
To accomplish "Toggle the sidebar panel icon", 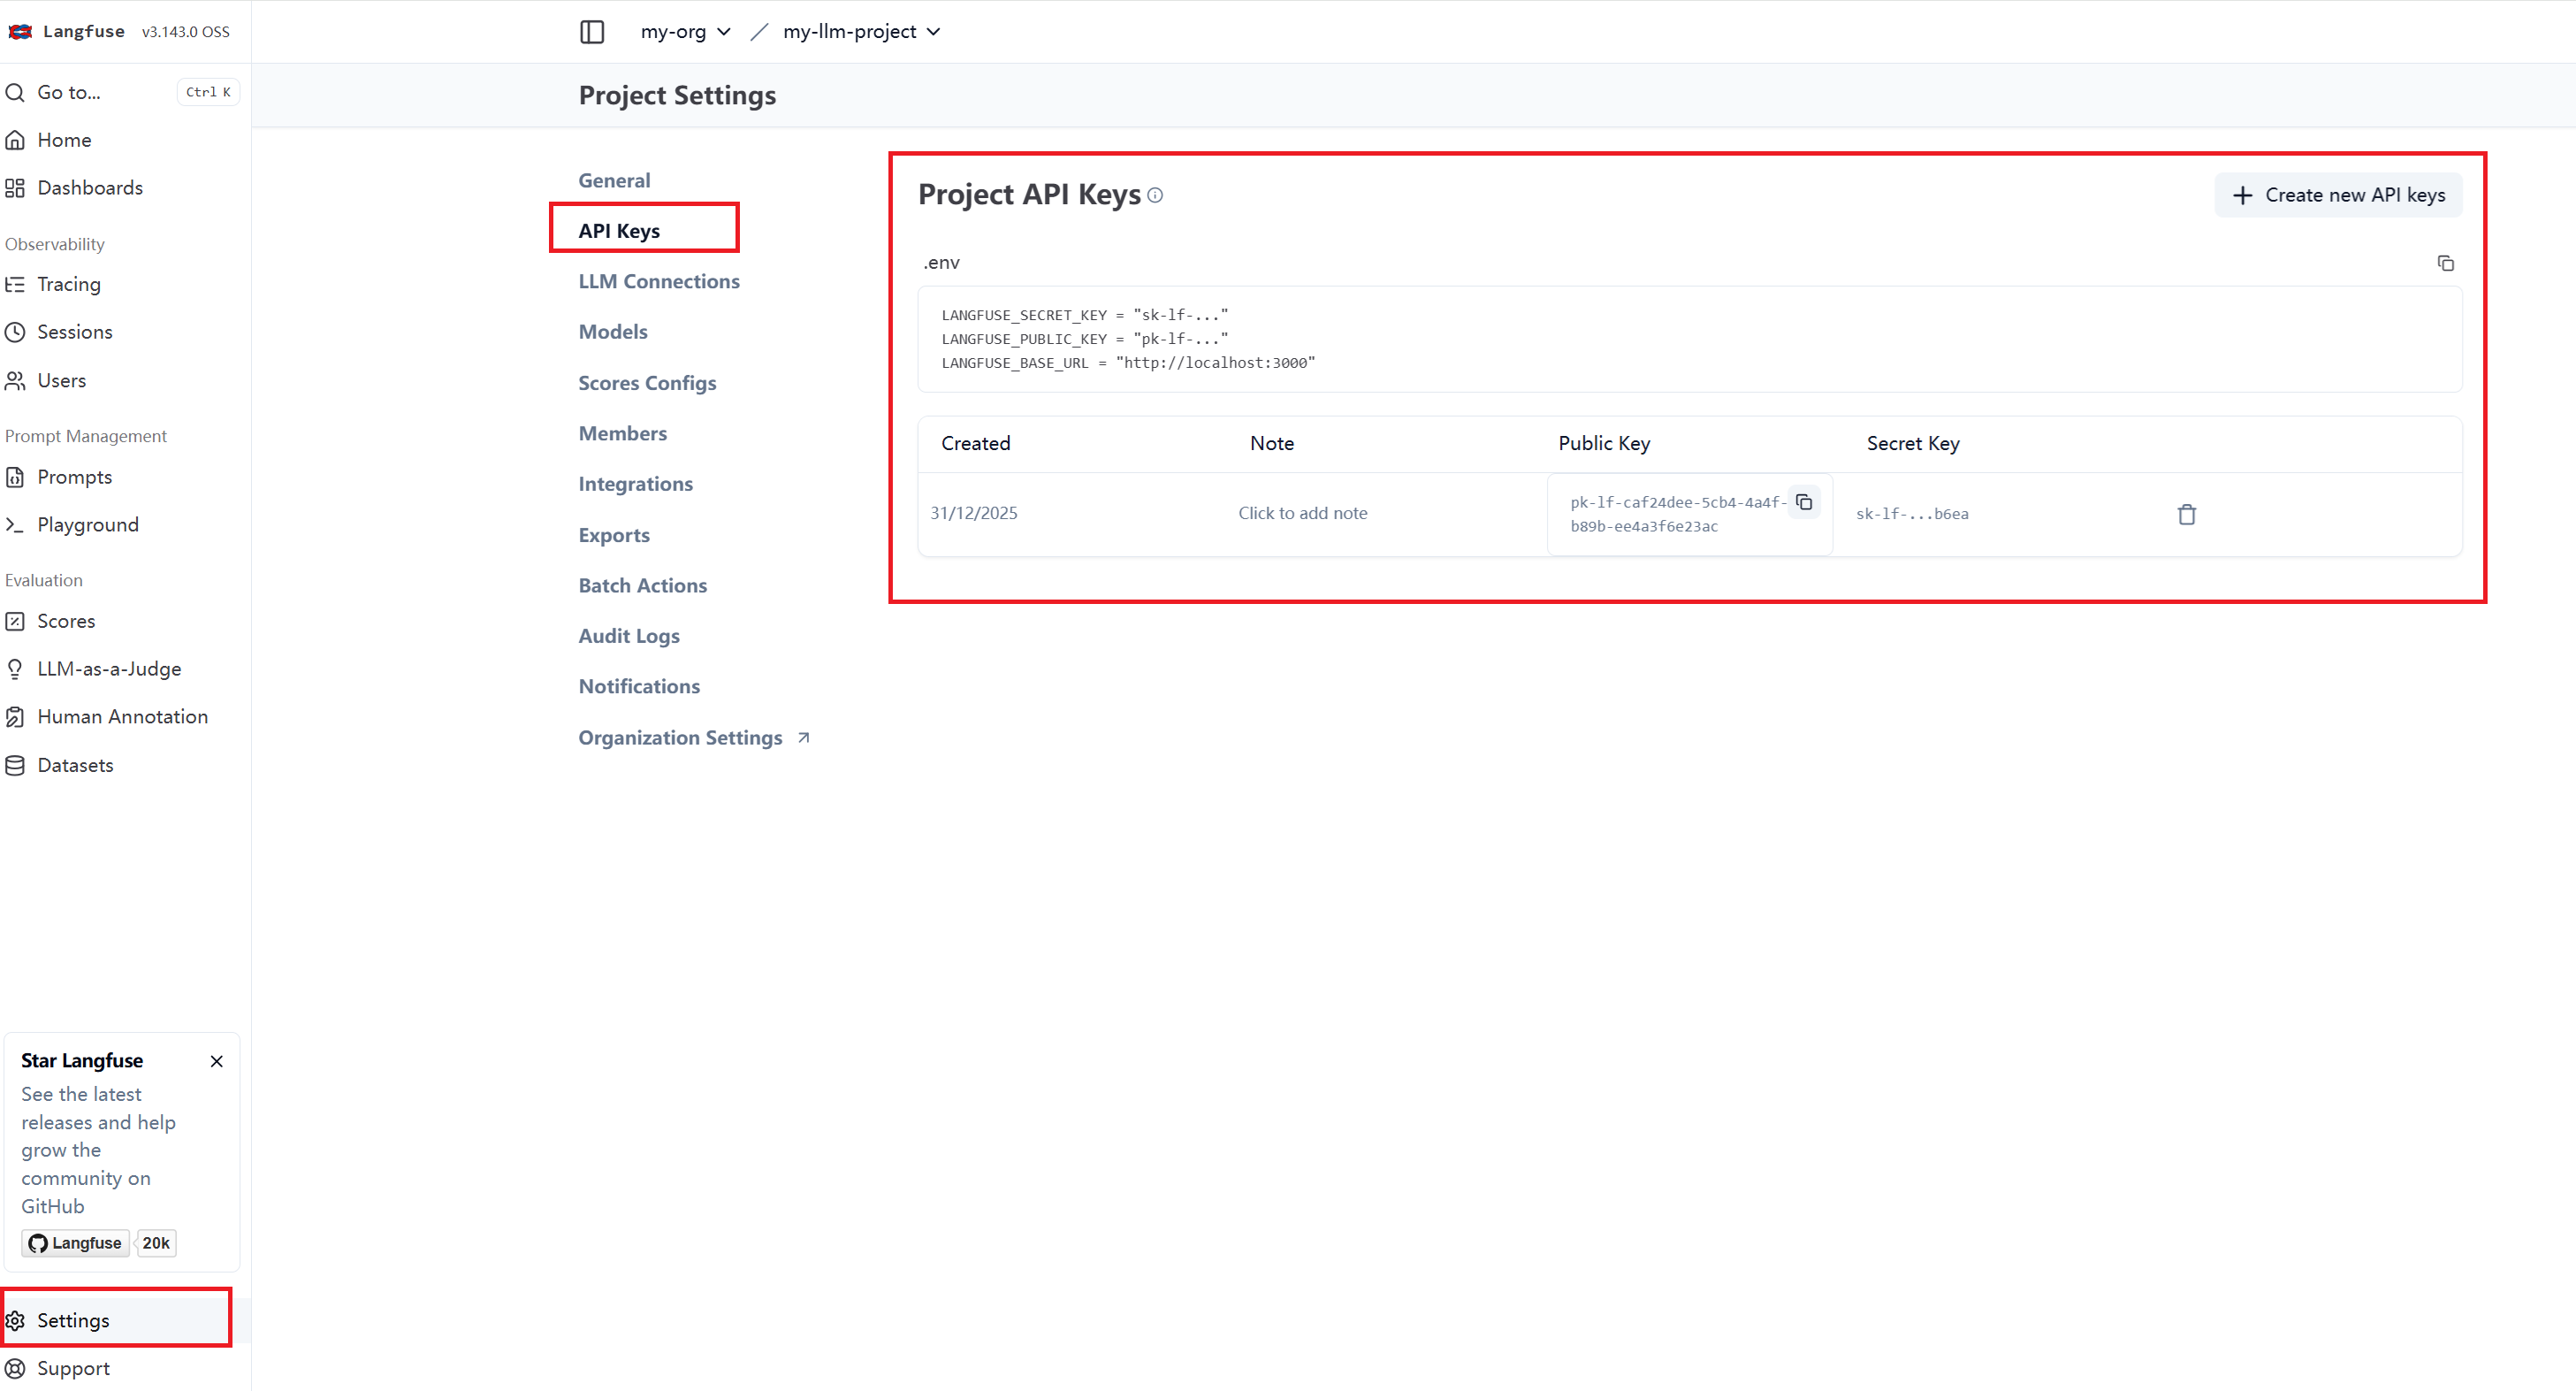I will [592, 32].
